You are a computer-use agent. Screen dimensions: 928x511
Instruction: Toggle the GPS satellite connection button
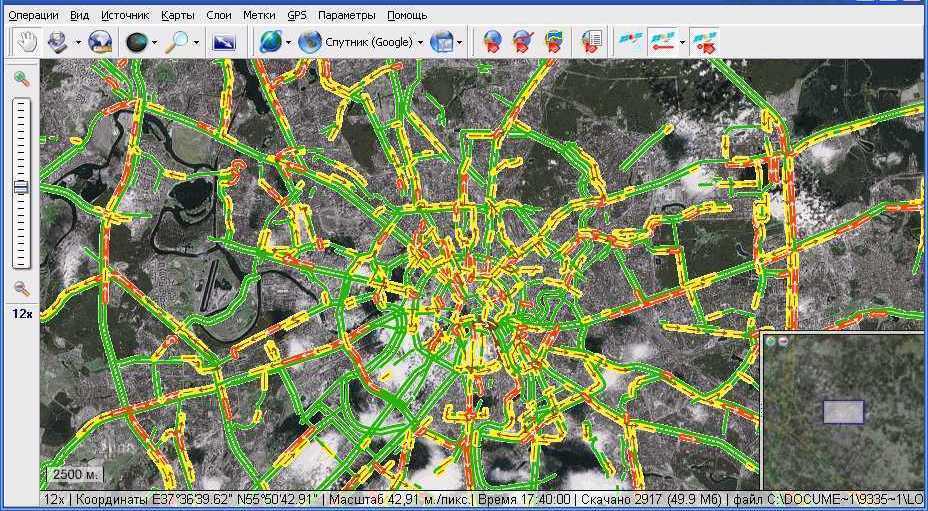coord(628,41)
